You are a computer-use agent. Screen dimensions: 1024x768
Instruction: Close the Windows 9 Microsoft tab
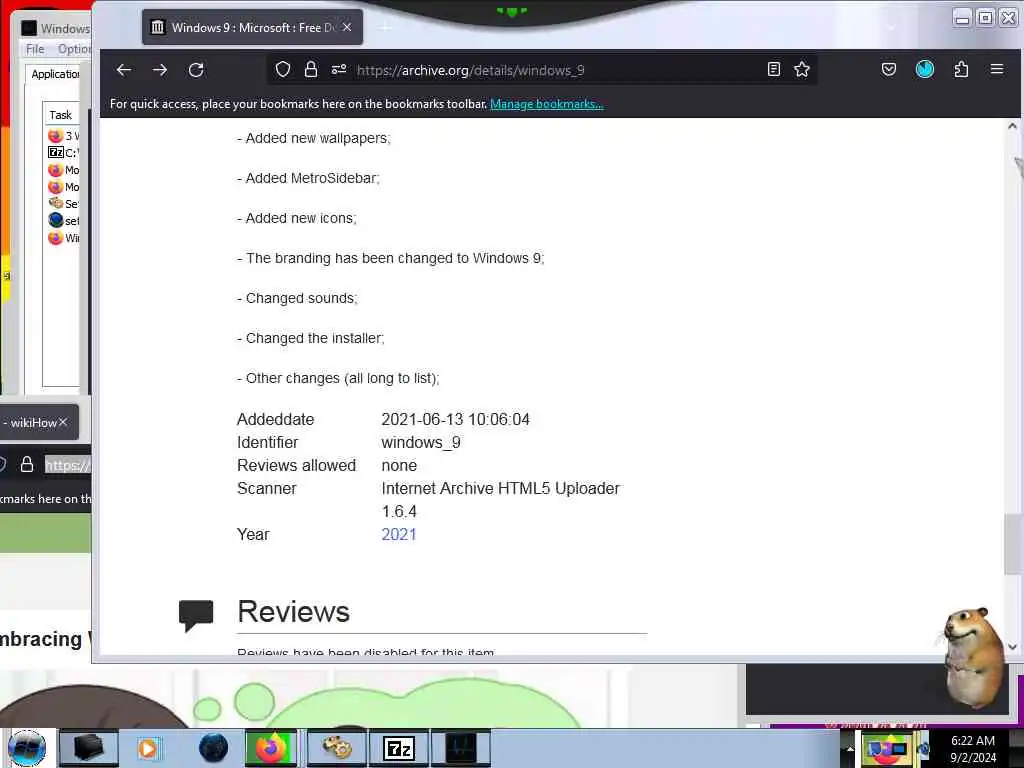click(347, 27)
